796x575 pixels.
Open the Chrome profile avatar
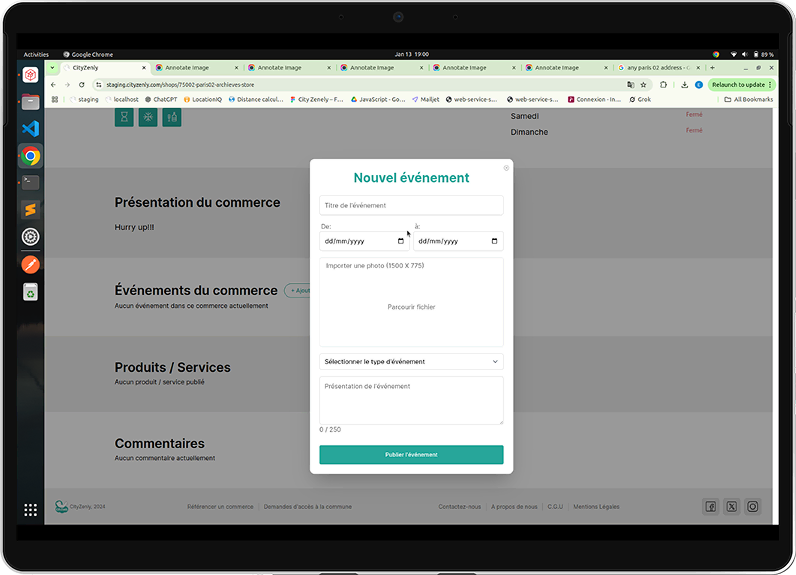pos(699,85)
